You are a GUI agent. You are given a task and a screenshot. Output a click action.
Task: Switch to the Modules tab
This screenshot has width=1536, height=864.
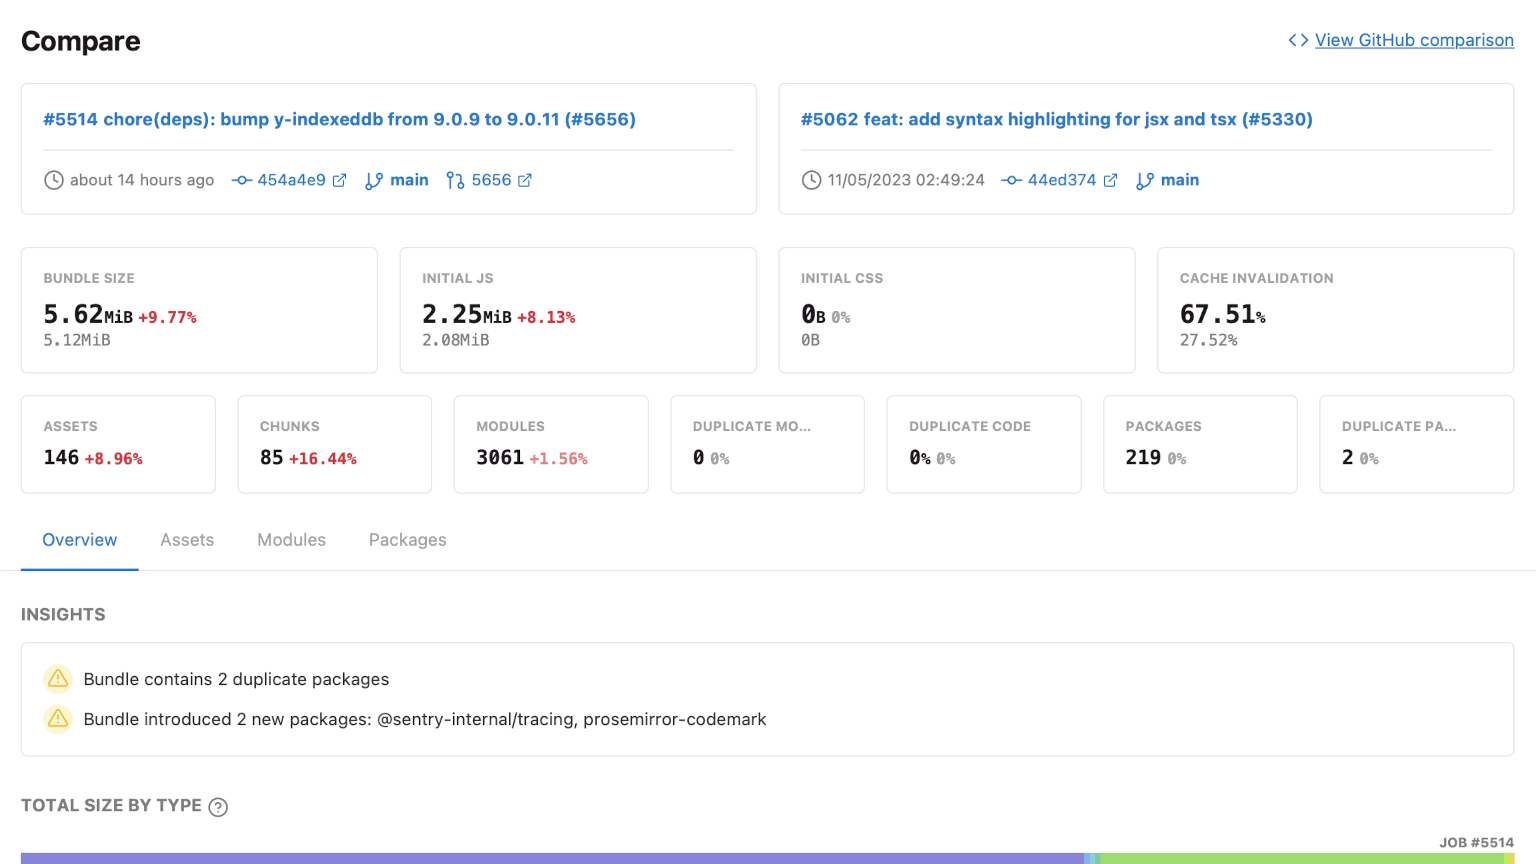point(291,540)
